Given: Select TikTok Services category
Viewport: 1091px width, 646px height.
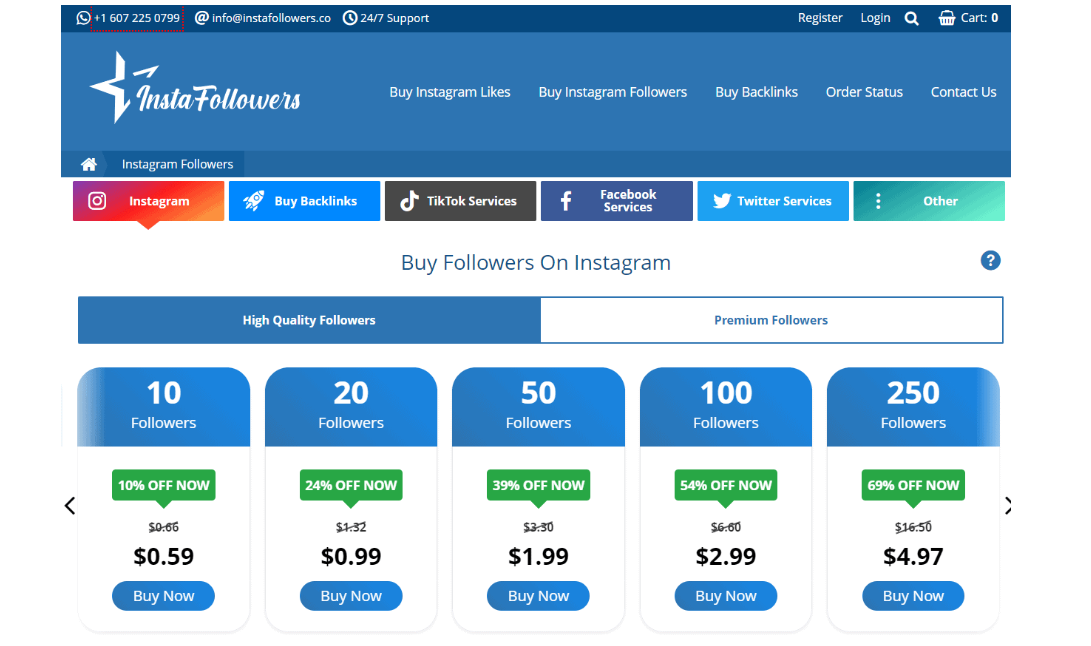Looking at the screenshot, I should pyautogui.click(x=460, y=201).
